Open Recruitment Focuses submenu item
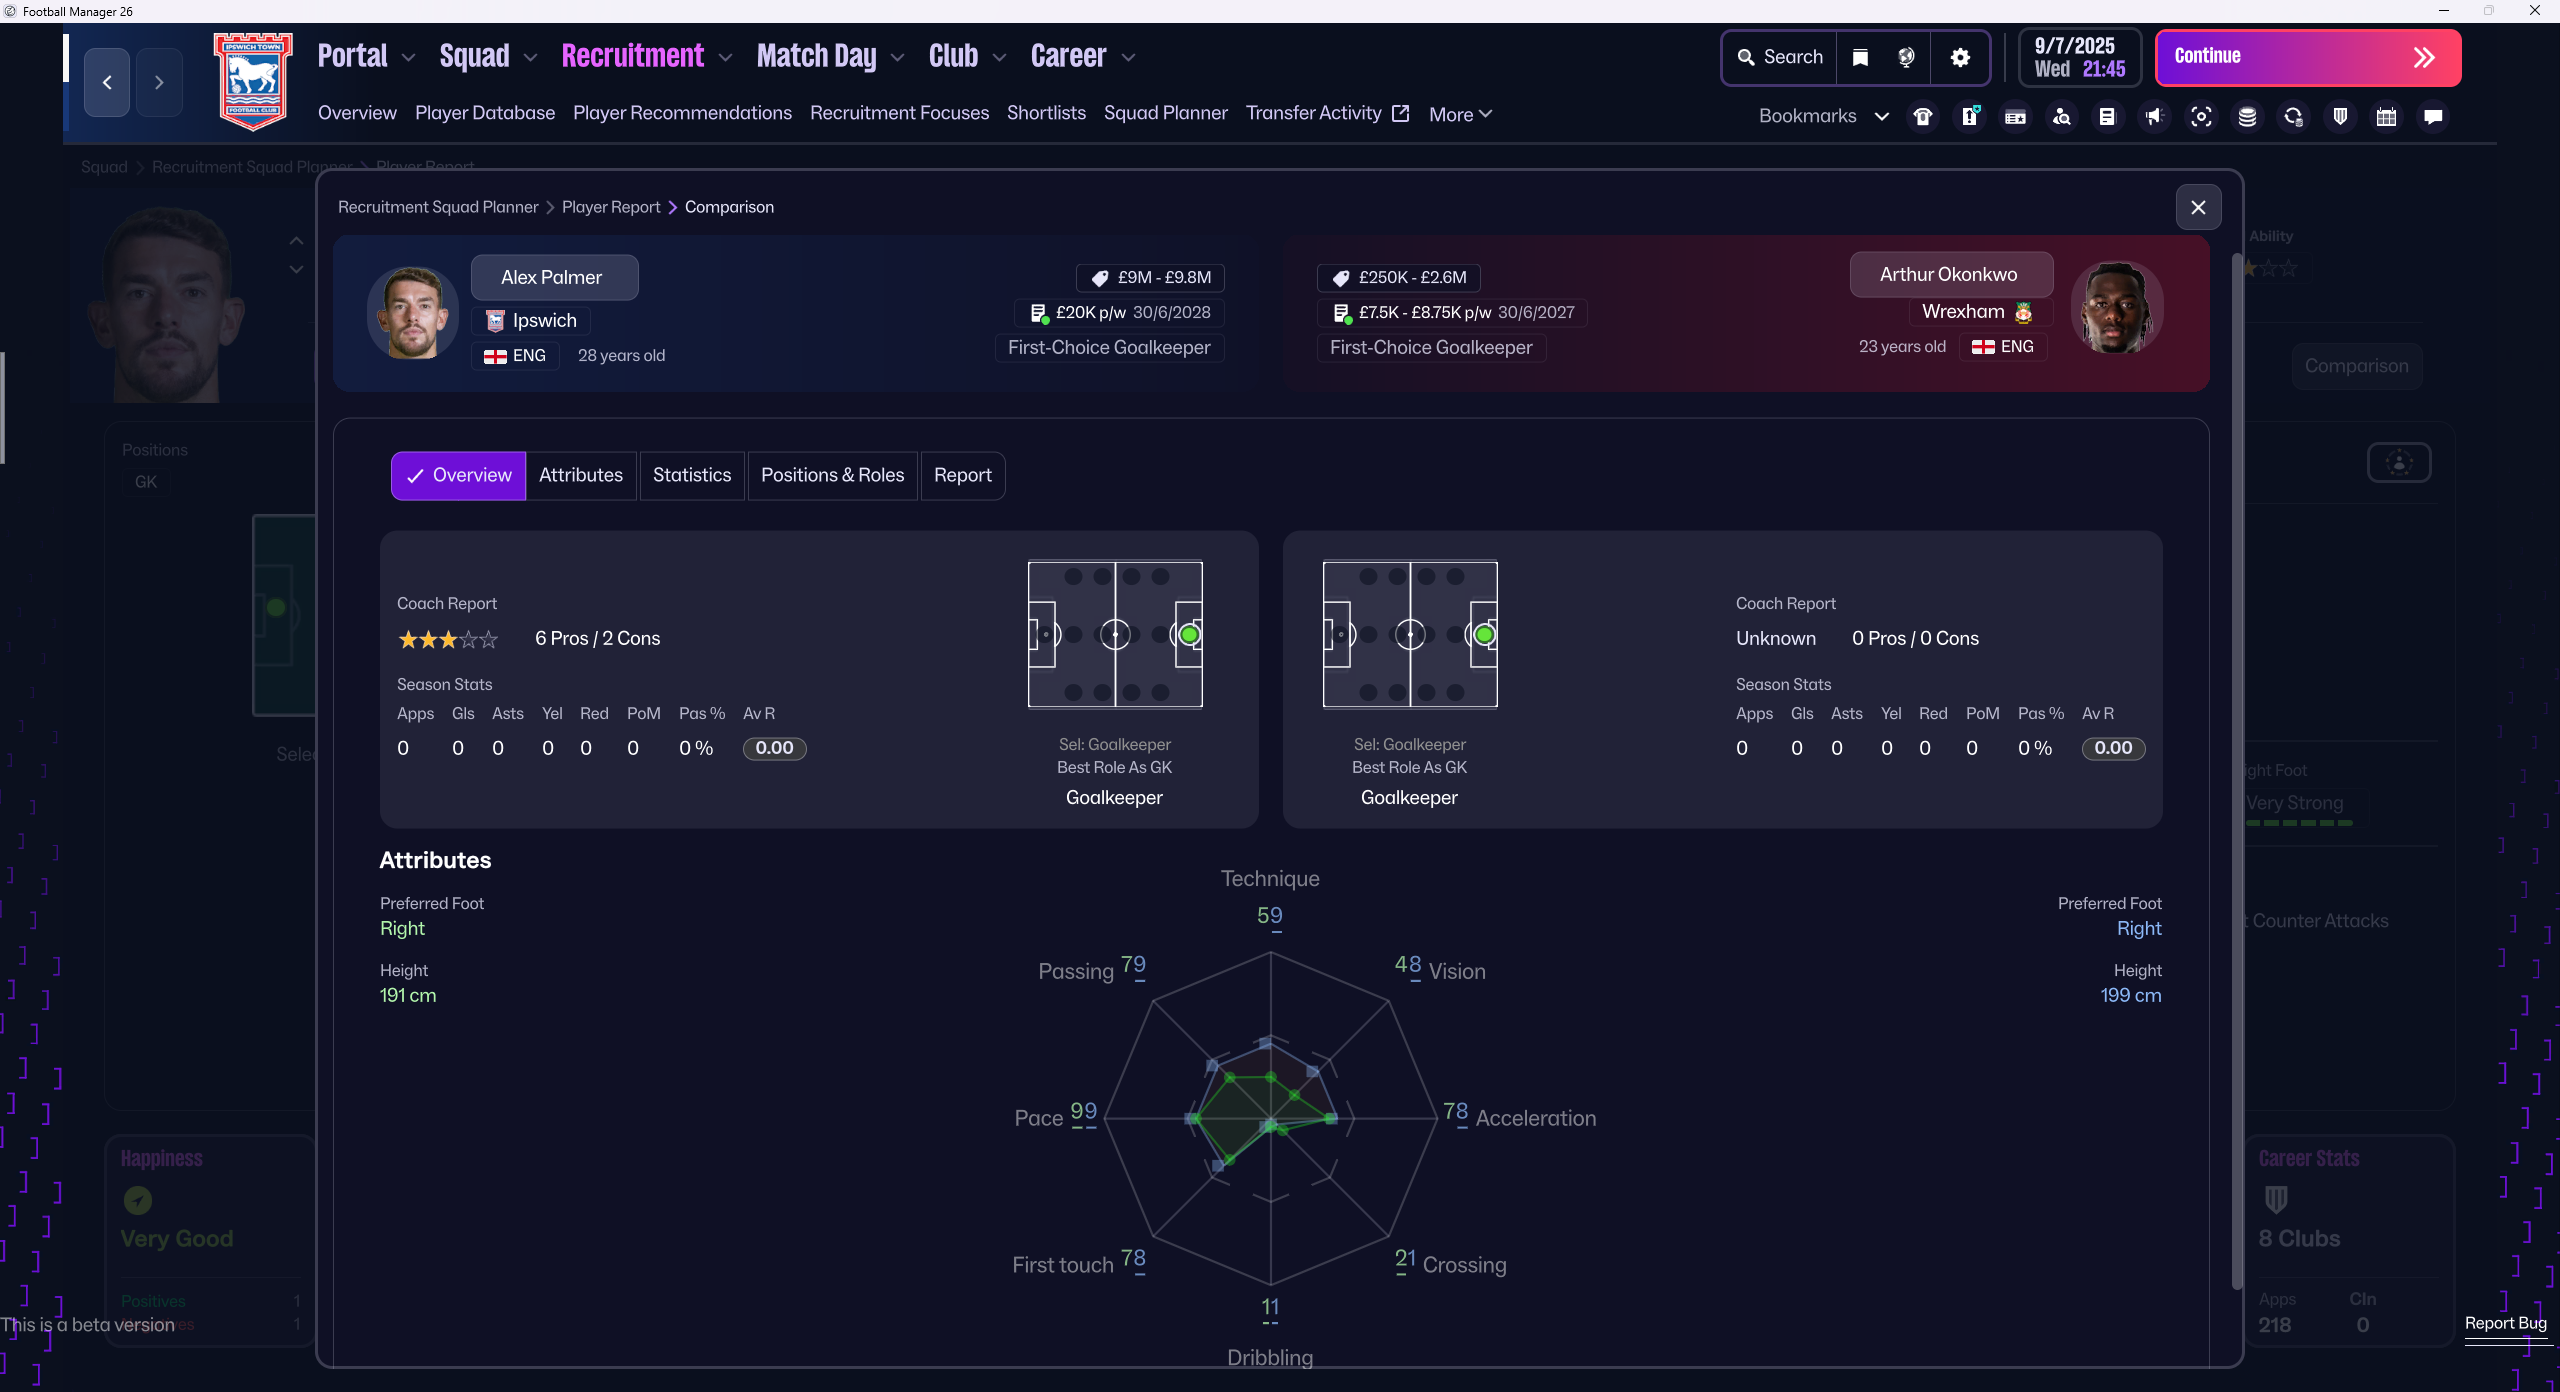2560x1392 pixels. [x=899, y=113]
